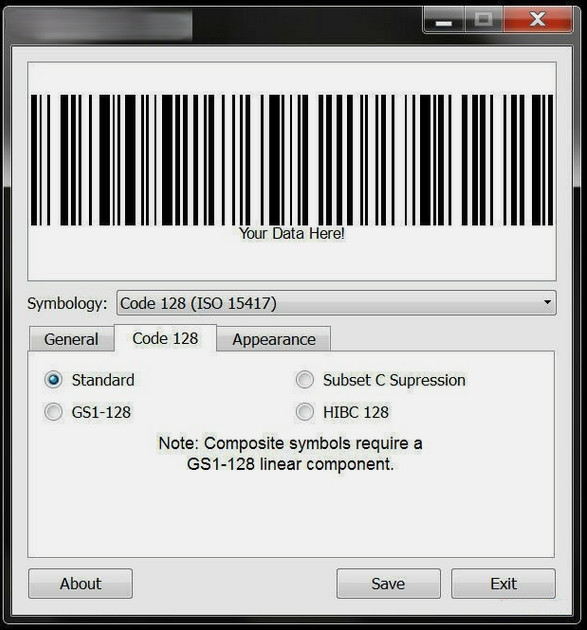
Task: Close the window with the X button
Action: pyautogui.click(x=538, y=19)
